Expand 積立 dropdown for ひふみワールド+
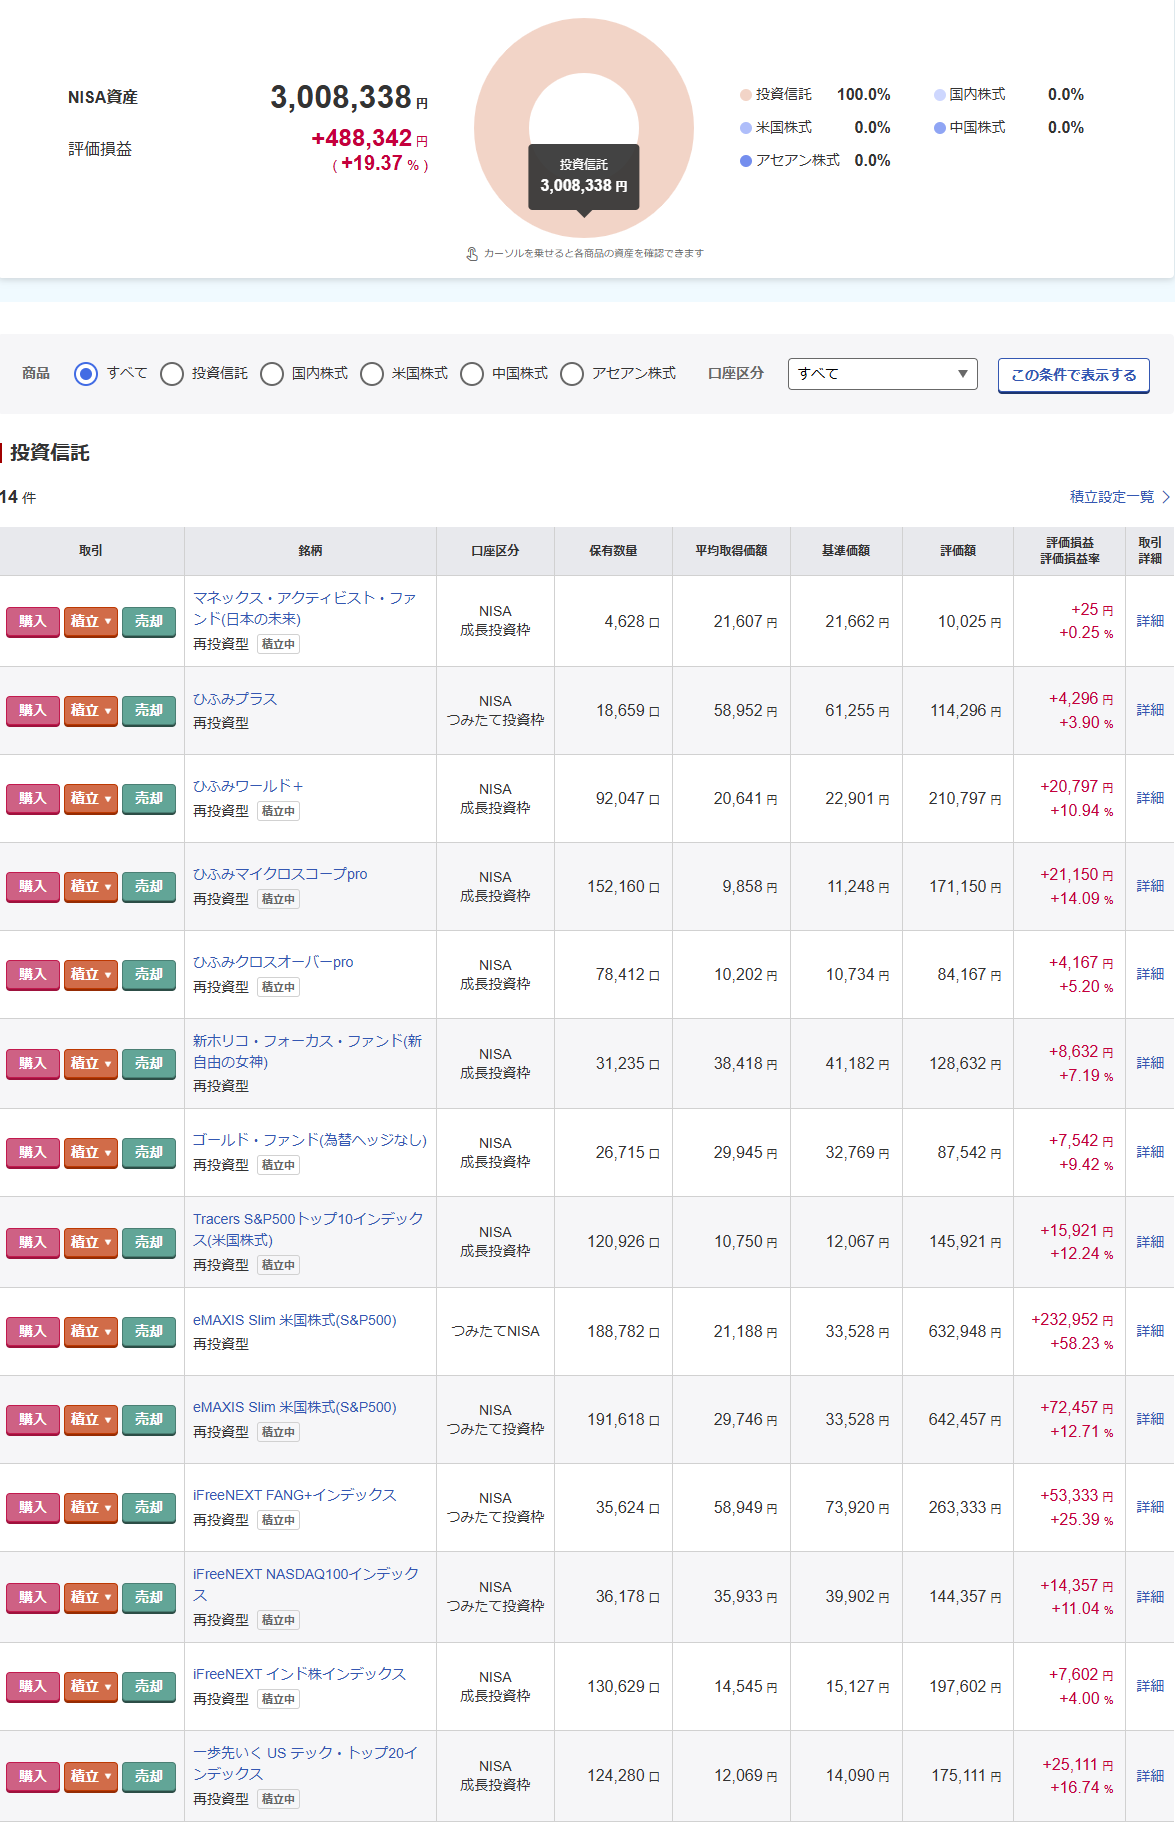 coord(91,798)
